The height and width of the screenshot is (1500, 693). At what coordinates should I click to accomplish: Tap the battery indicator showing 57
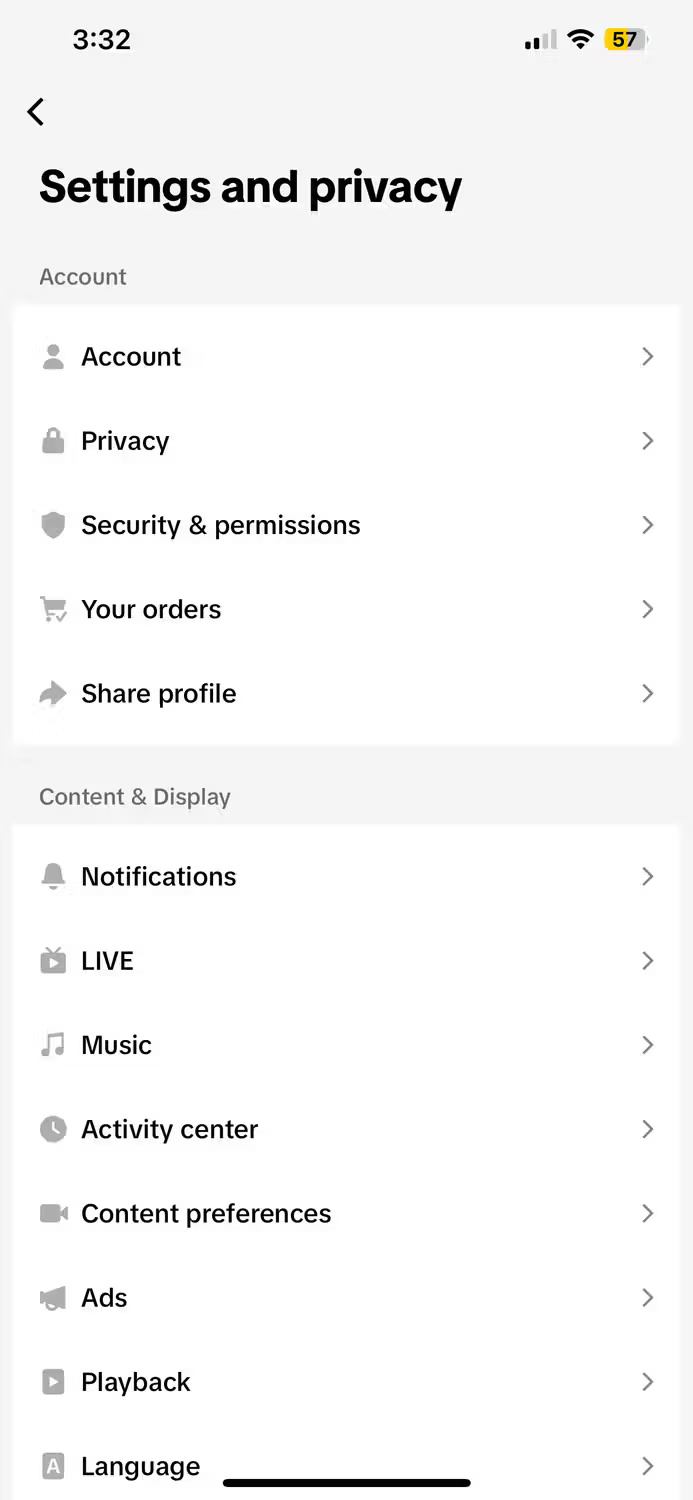[x=625, y=39]
